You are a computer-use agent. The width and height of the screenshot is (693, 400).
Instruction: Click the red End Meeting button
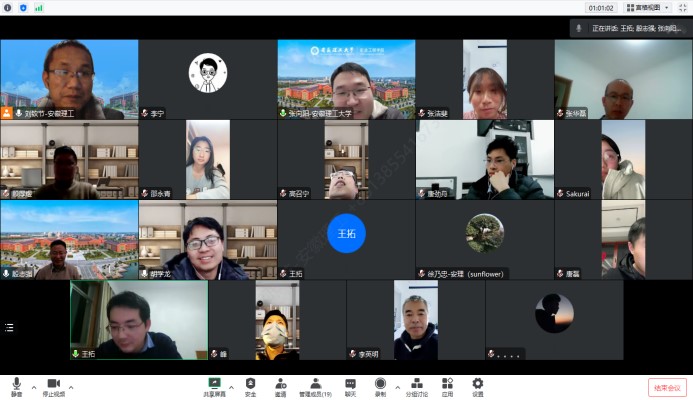tap(667, 387)
